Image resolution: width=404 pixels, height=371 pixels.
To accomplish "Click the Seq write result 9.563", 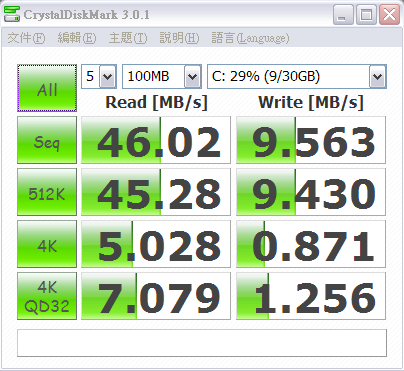I will (311, 140).
